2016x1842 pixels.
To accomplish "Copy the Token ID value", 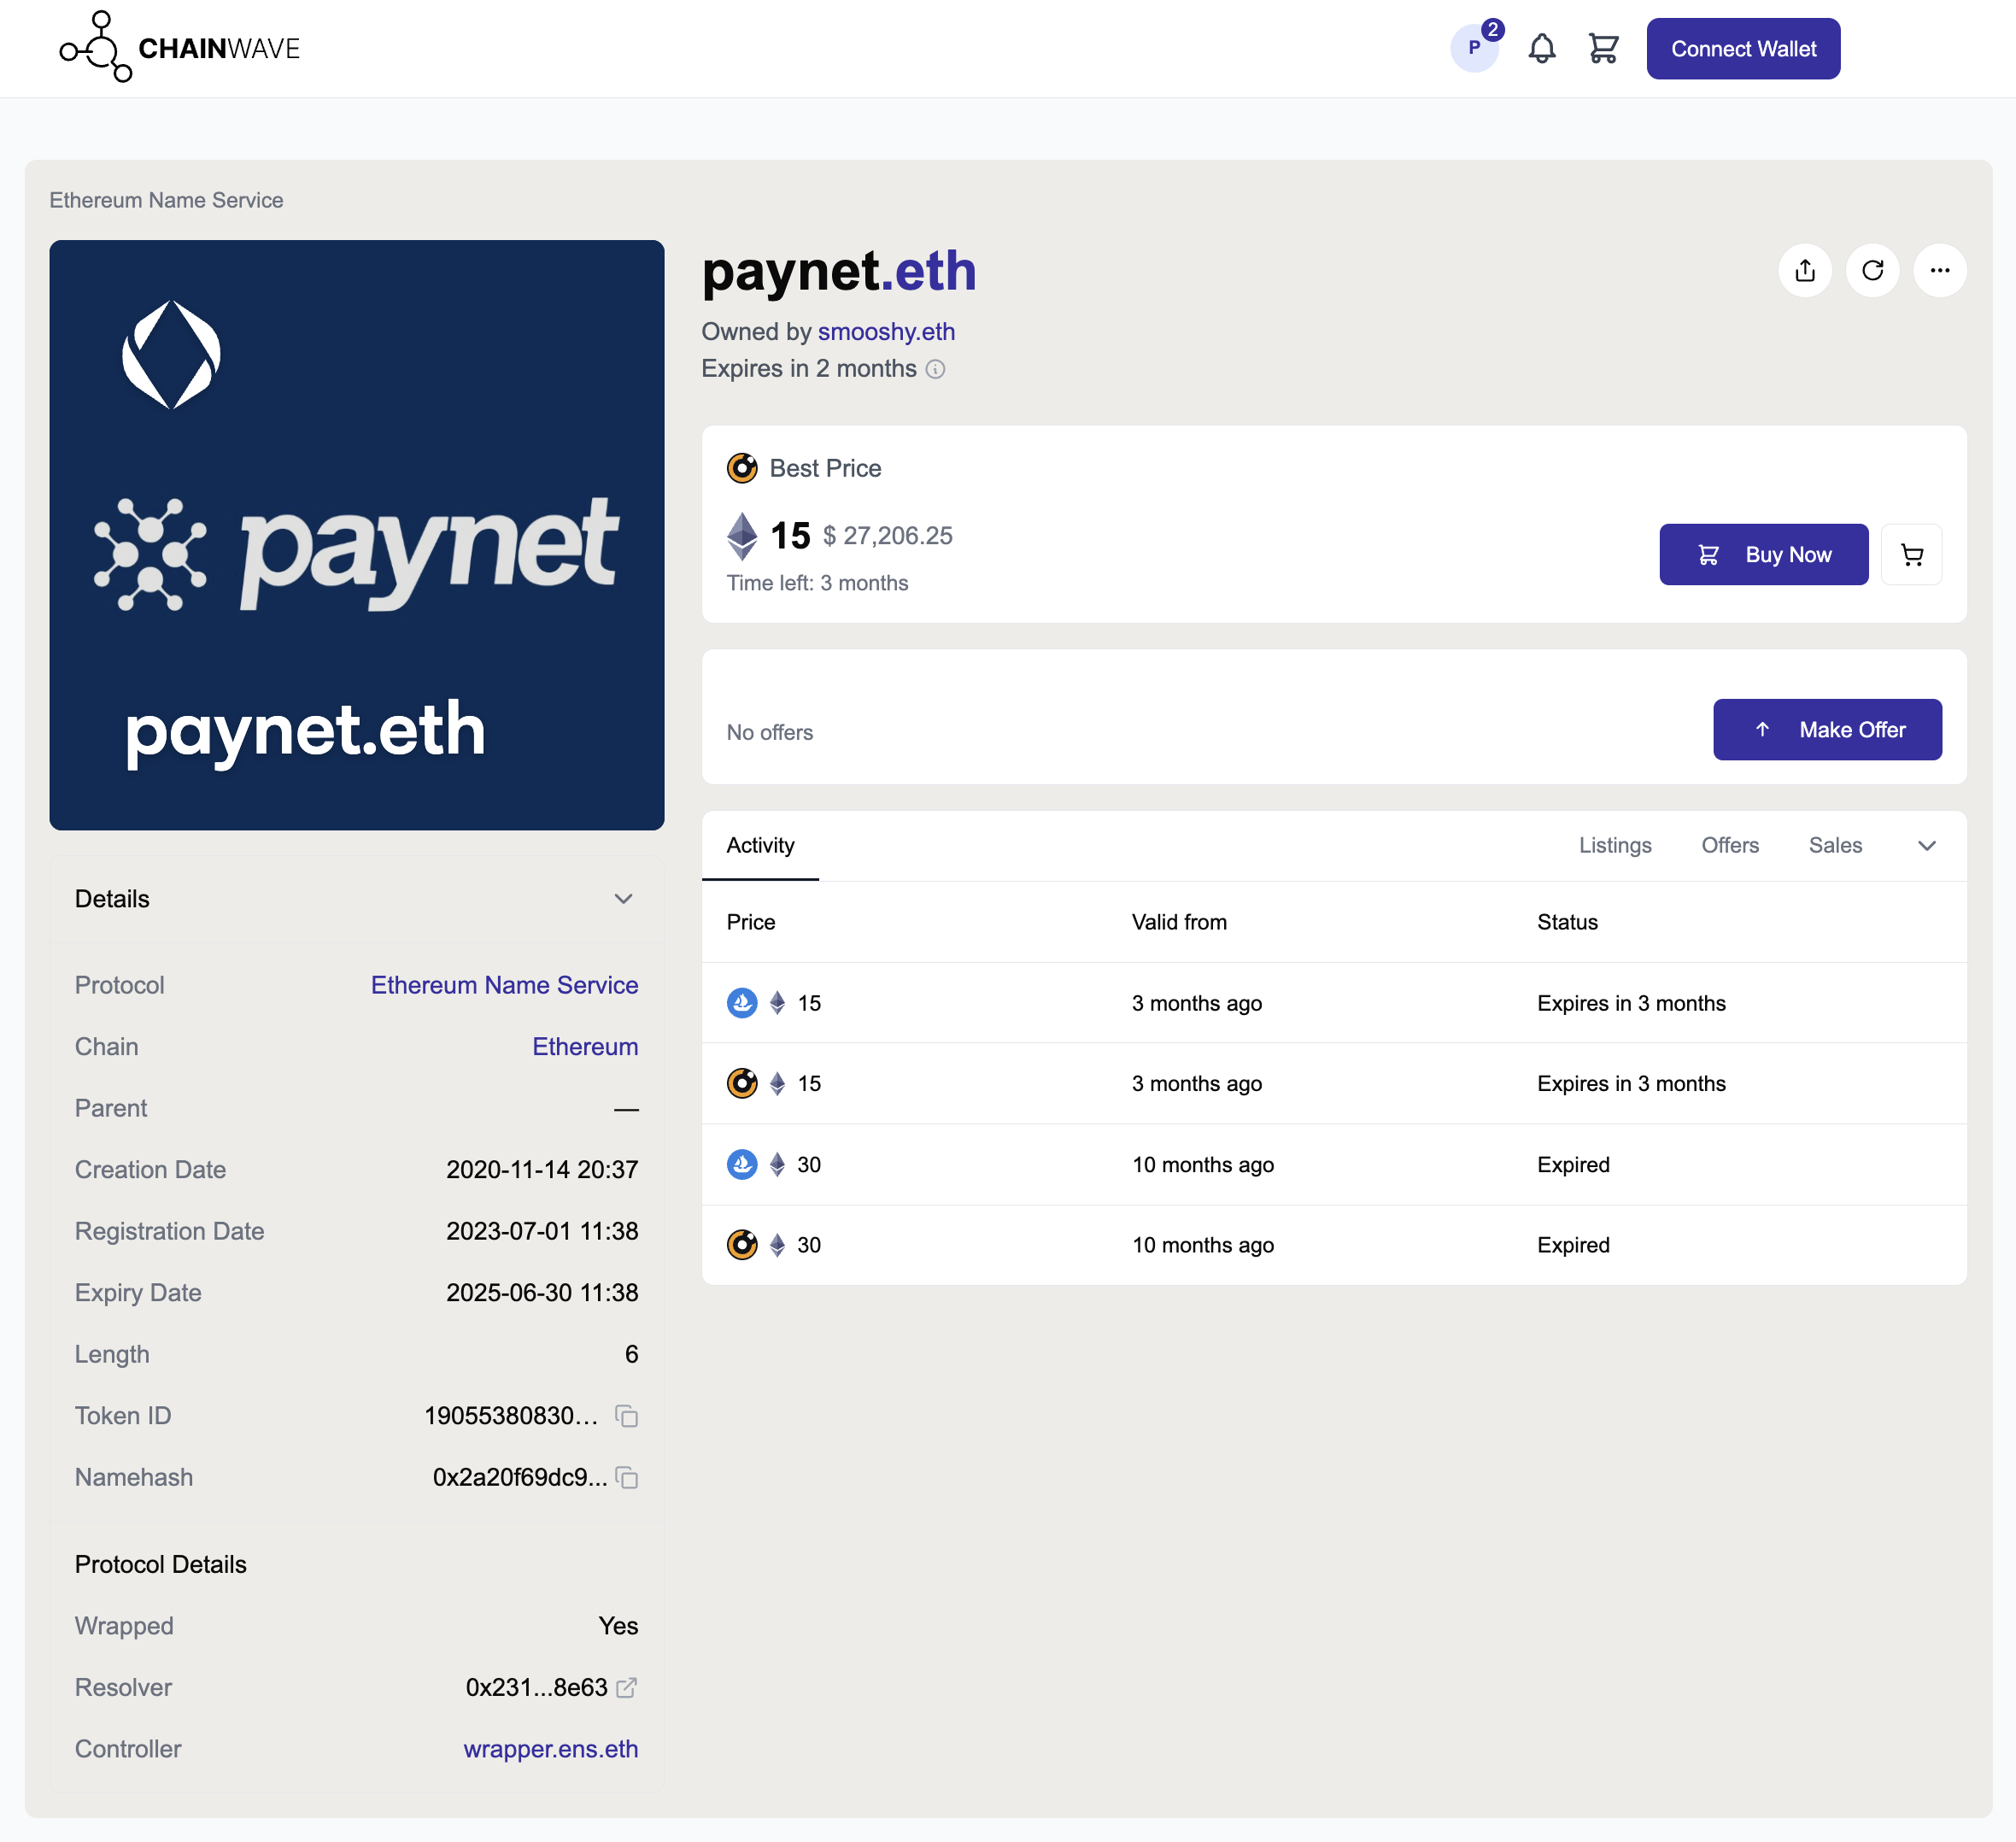I will click(x=627, y=1416).
